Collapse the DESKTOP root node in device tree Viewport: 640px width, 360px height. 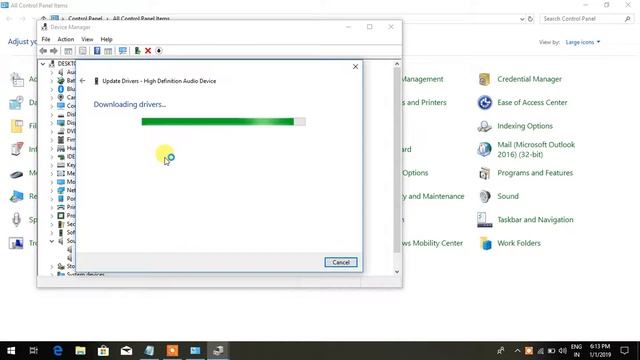point(42,64)
